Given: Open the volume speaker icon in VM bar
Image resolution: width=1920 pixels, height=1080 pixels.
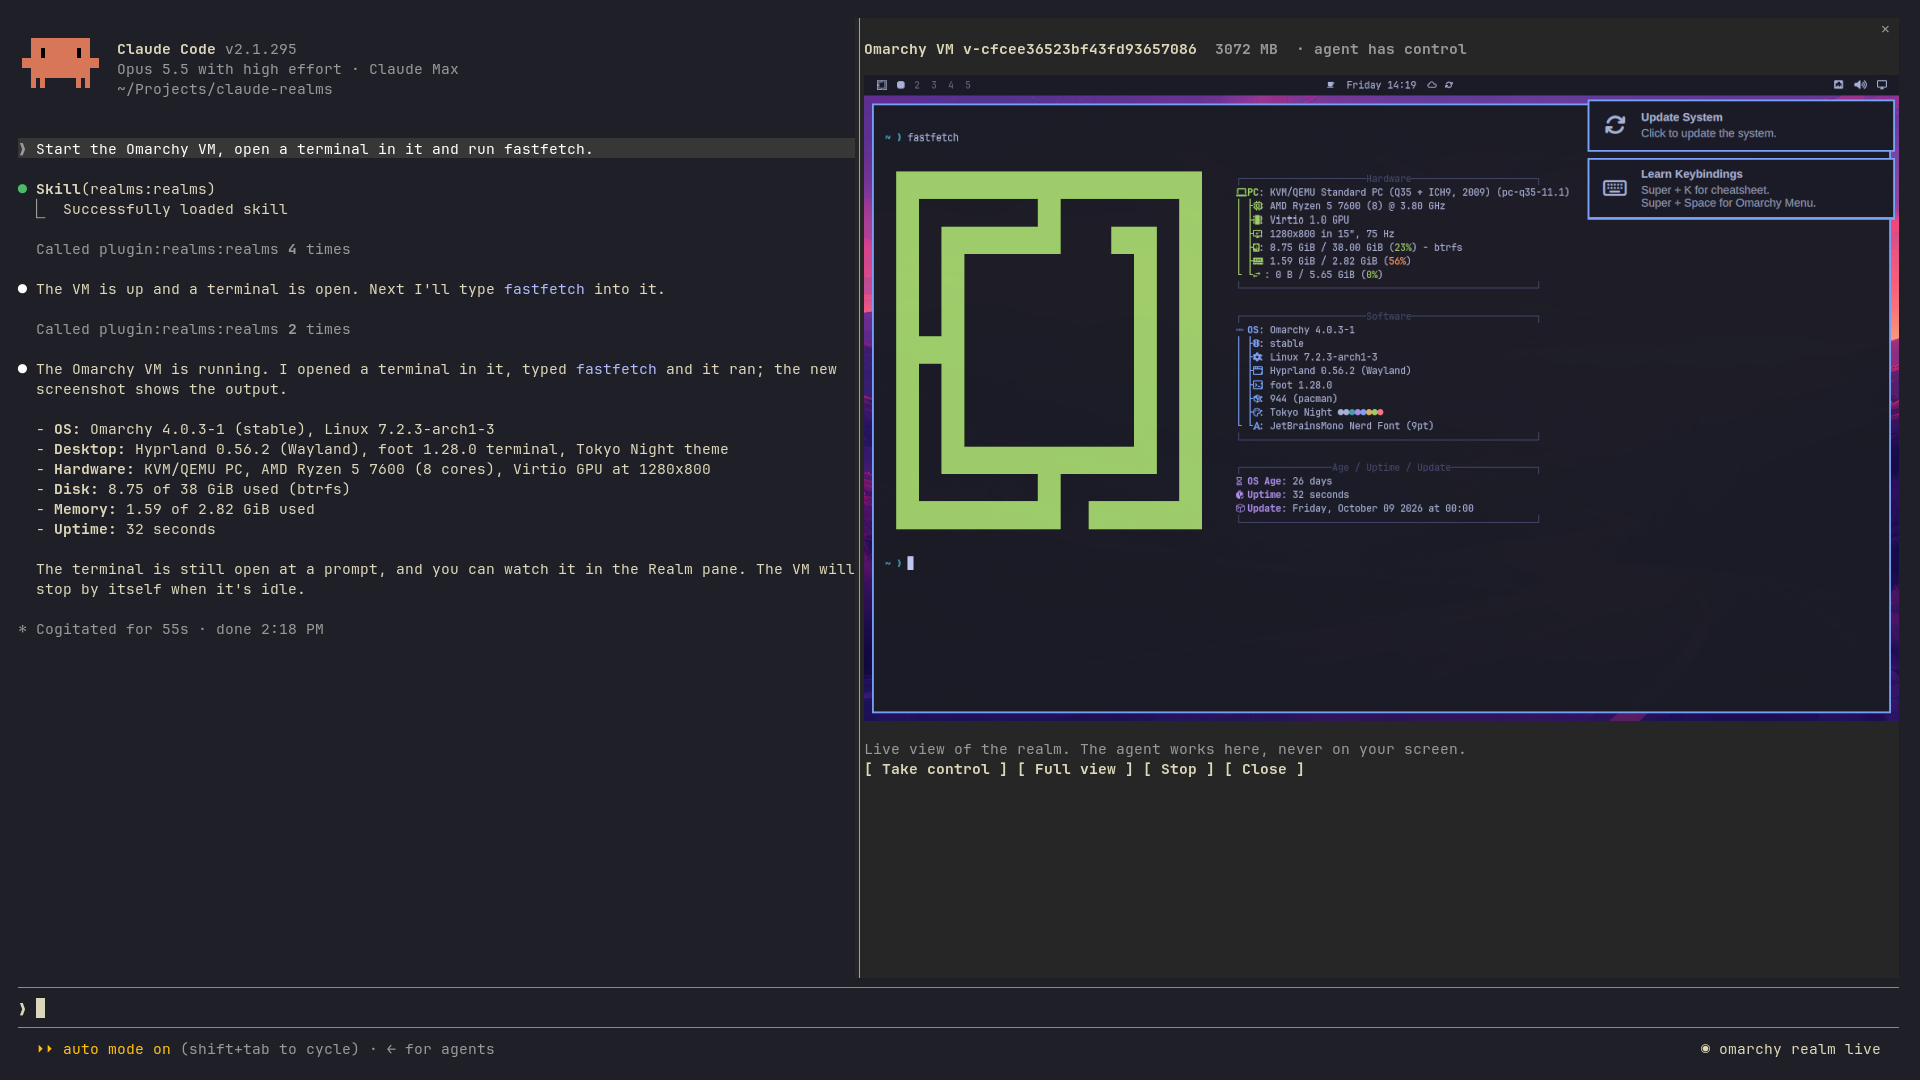Looking at the screenshot, I should [1860, 85].
